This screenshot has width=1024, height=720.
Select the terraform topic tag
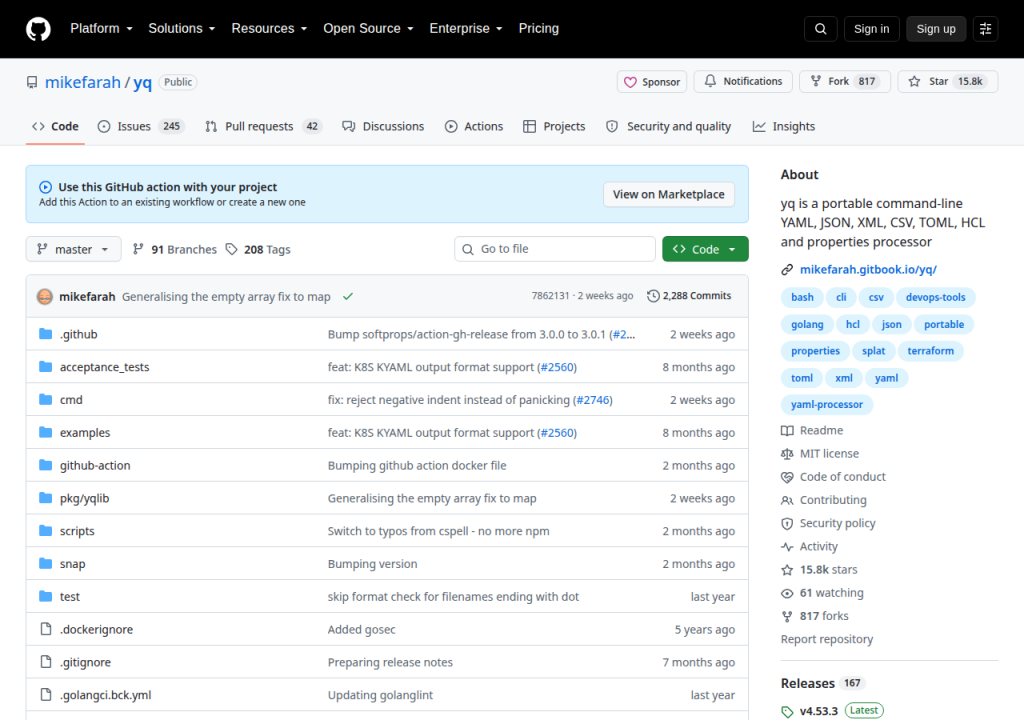tap(930, 351)
